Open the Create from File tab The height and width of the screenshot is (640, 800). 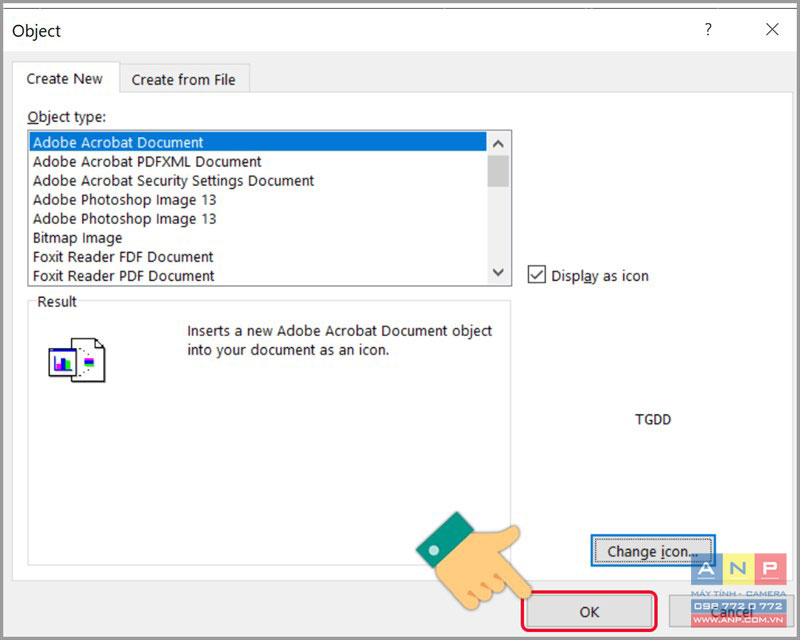184,80
